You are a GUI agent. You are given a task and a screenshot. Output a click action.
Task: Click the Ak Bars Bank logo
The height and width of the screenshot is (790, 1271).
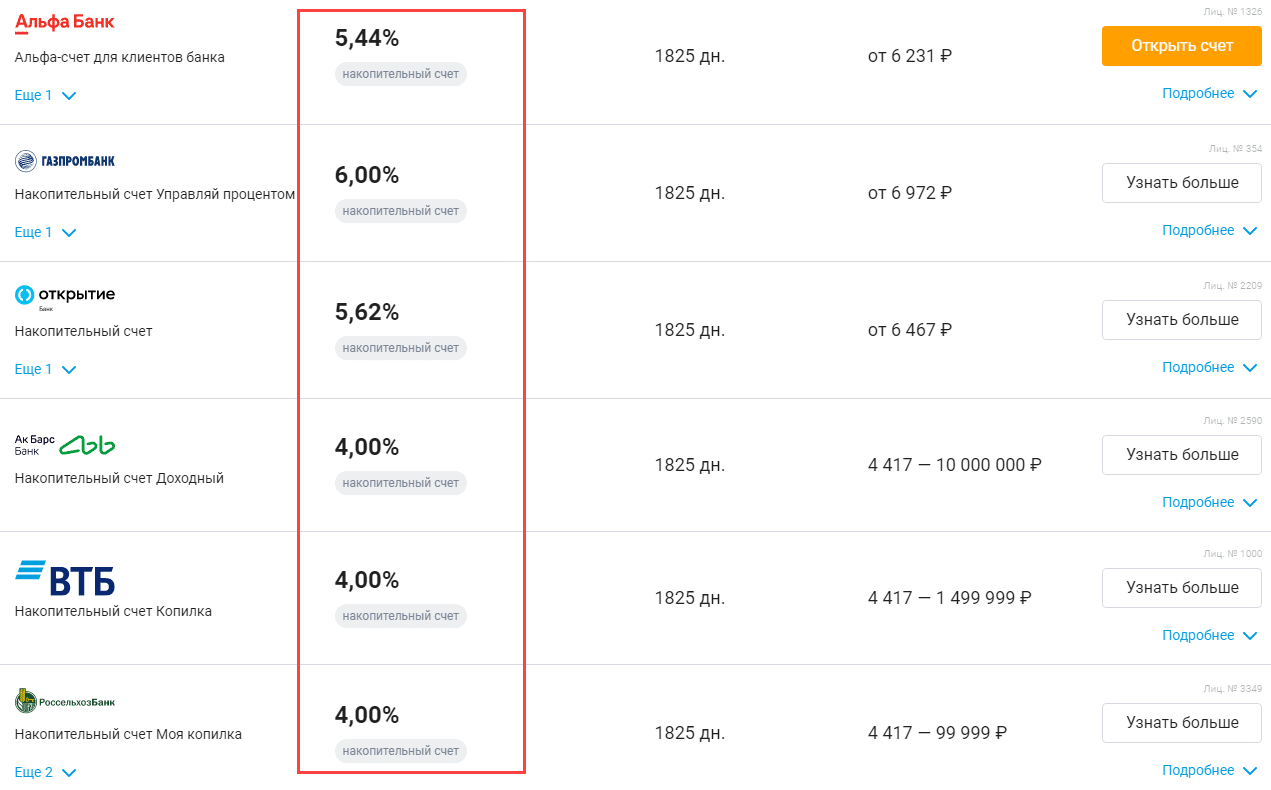click(65, 444)
